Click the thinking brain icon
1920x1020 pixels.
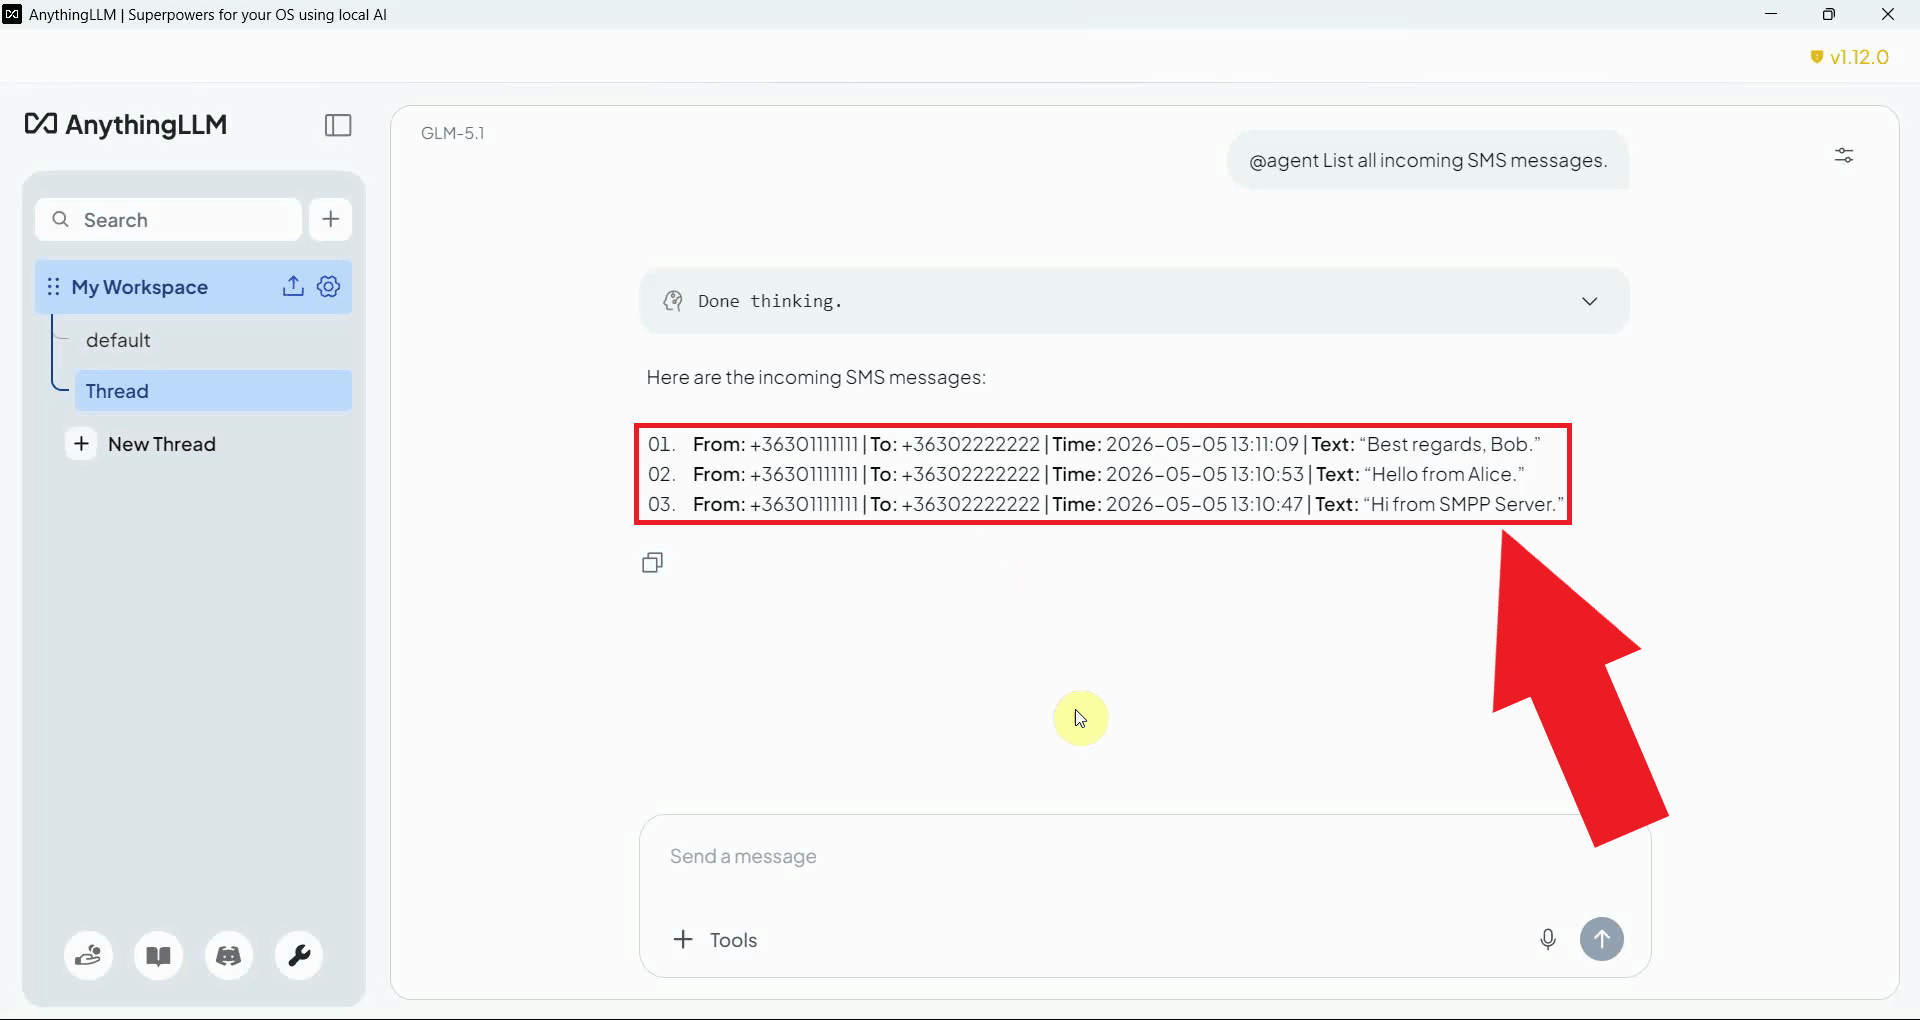673,301
